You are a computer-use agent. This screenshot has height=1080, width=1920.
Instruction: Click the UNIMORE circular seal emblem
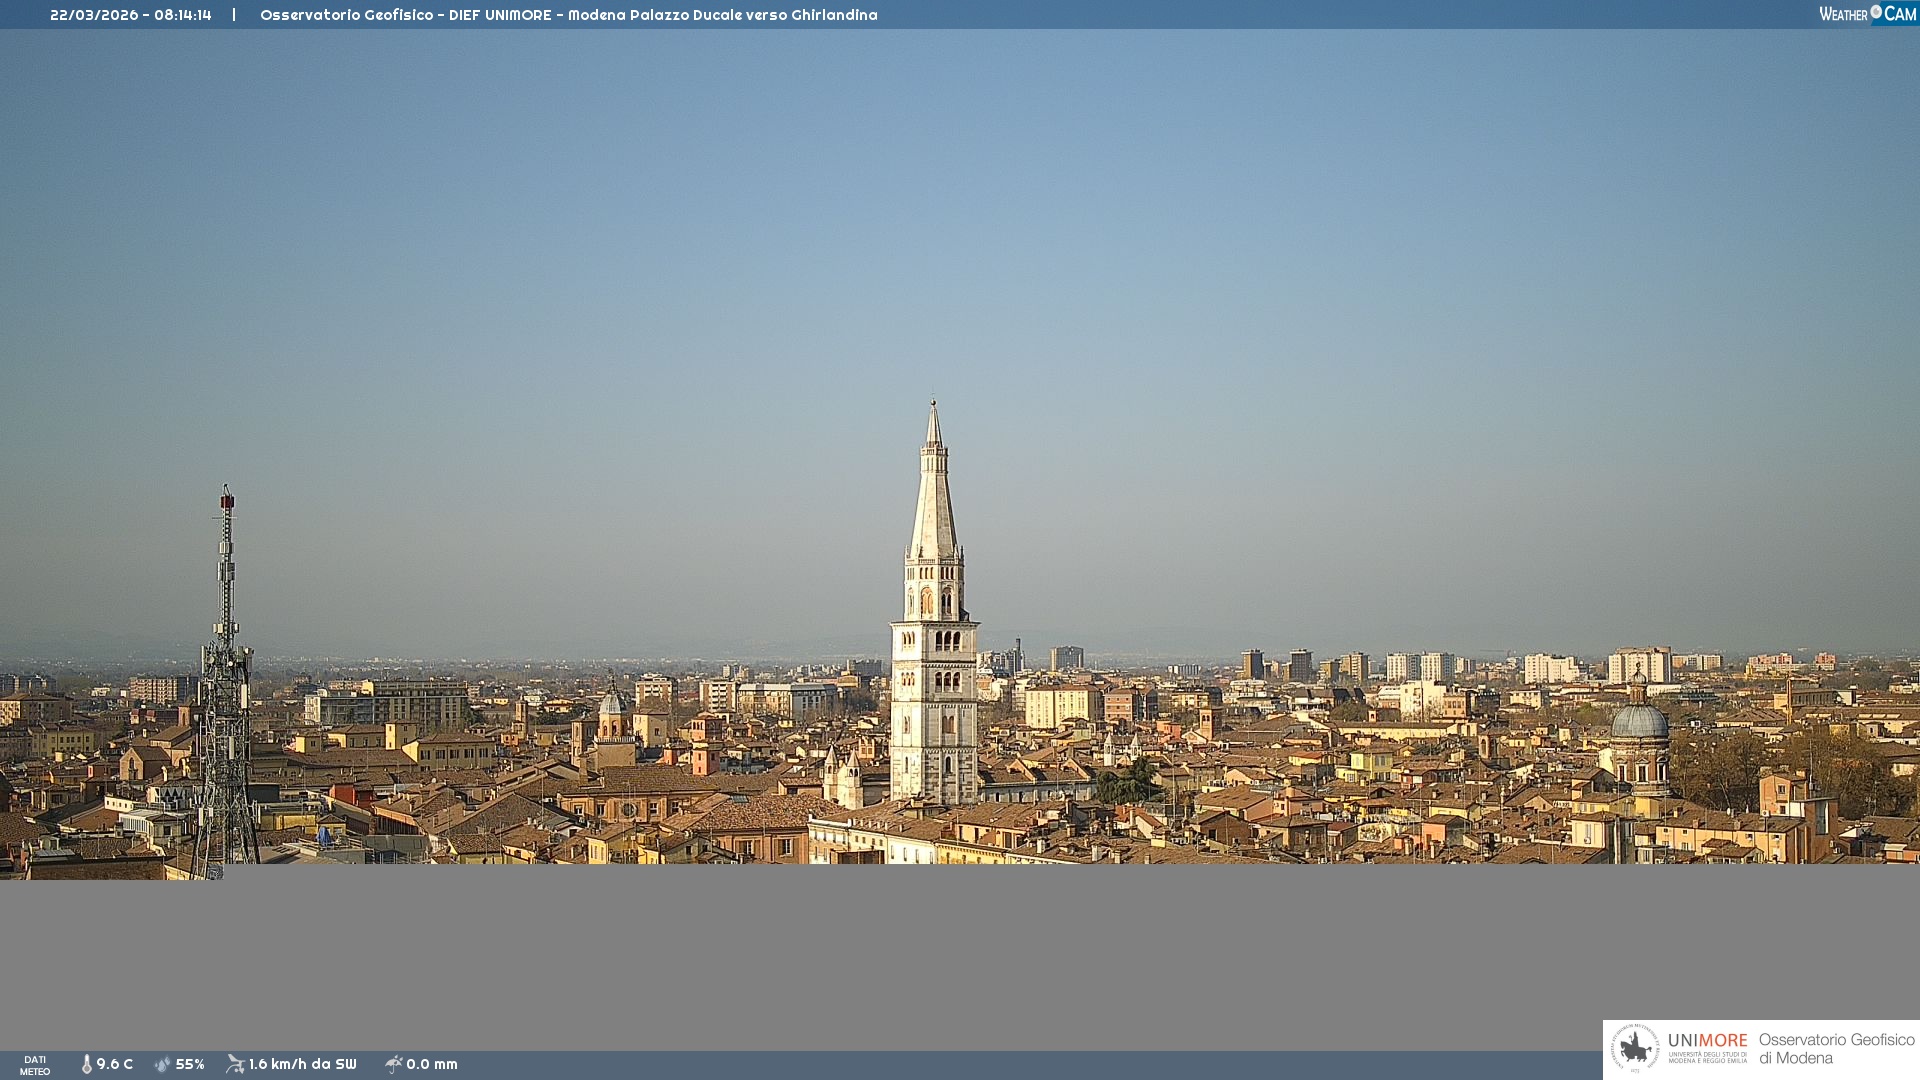tap(1635, 1048)
